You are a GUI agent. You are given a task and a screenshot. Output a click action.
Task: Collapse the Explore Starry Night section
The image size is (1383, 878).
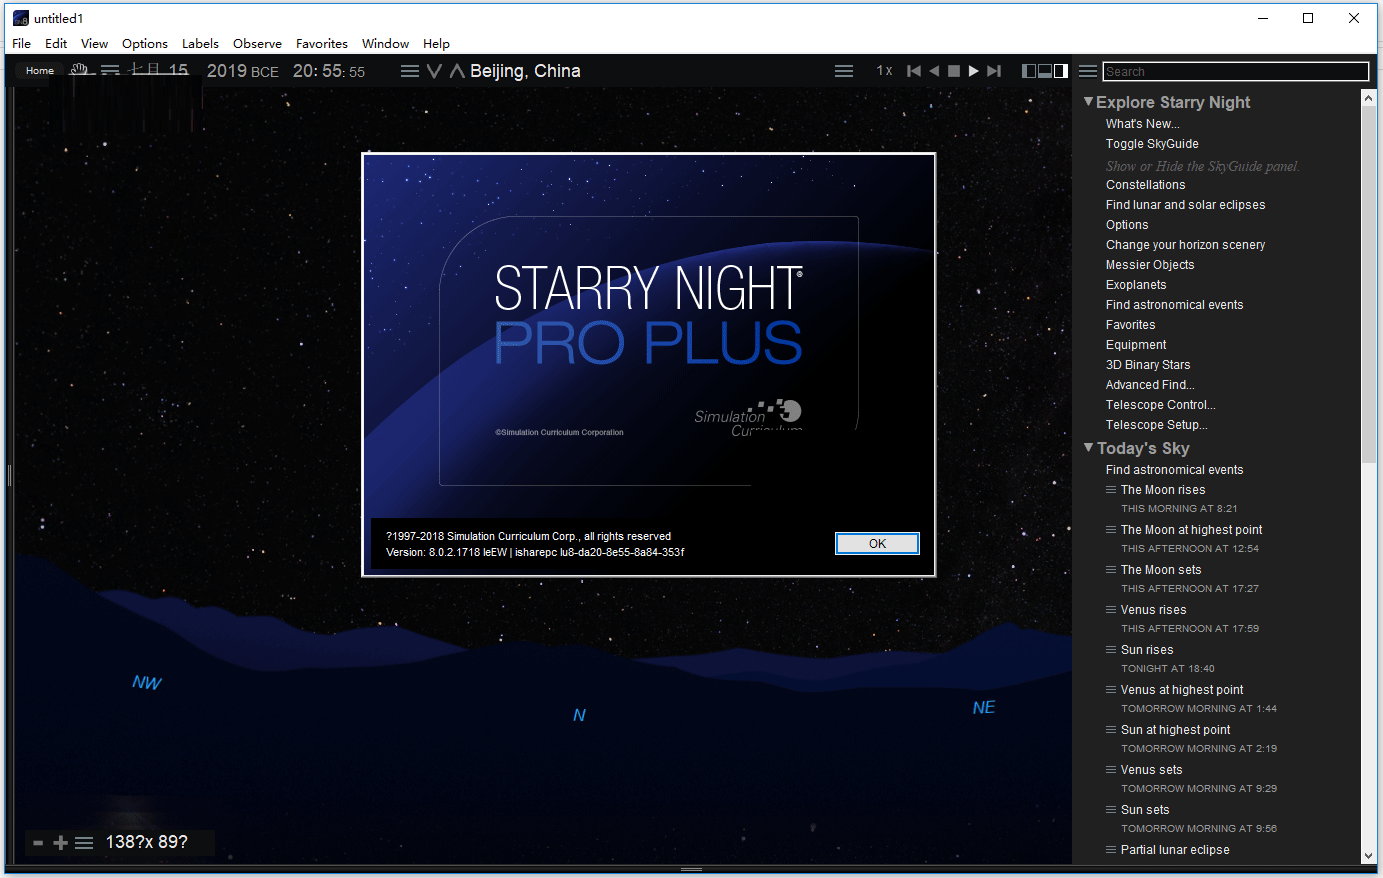1089,102
